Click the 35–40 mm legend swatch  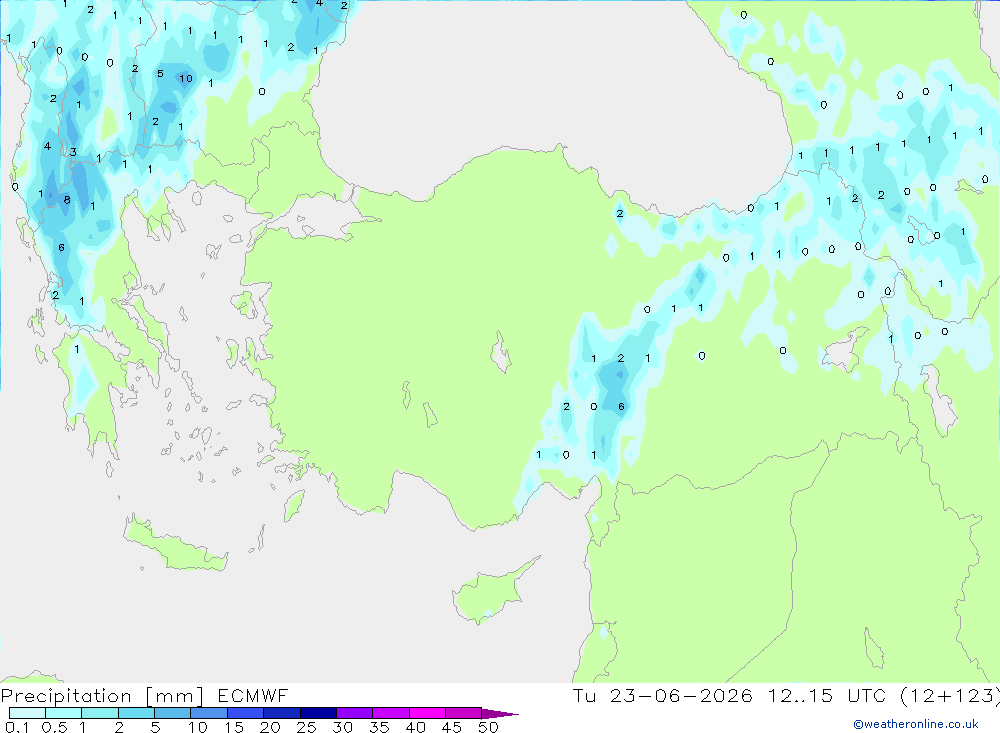coord(391,713)
